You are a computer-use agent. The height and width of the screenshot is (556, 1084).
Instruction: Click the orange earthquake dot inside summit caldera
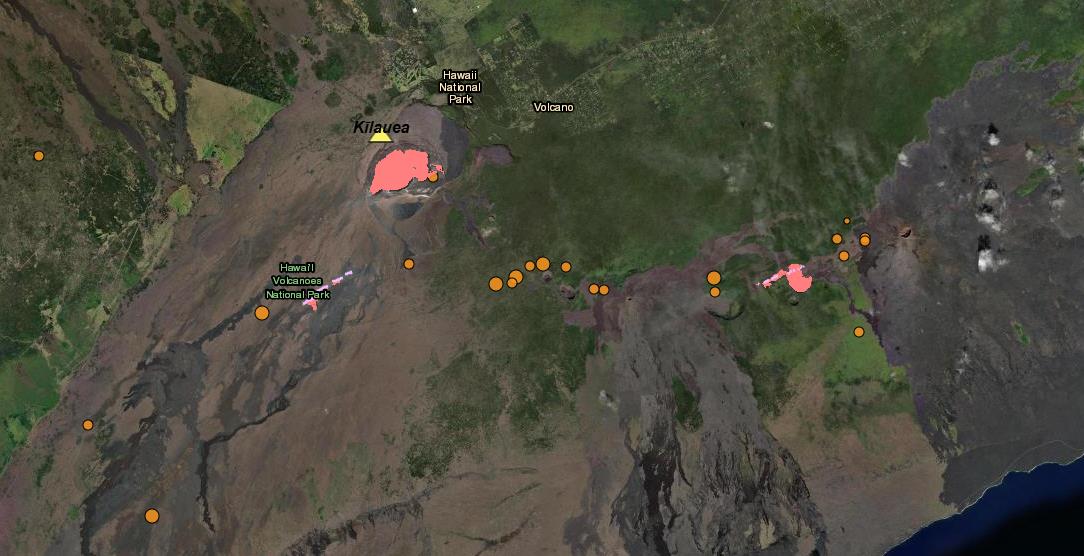coord(432,176)
